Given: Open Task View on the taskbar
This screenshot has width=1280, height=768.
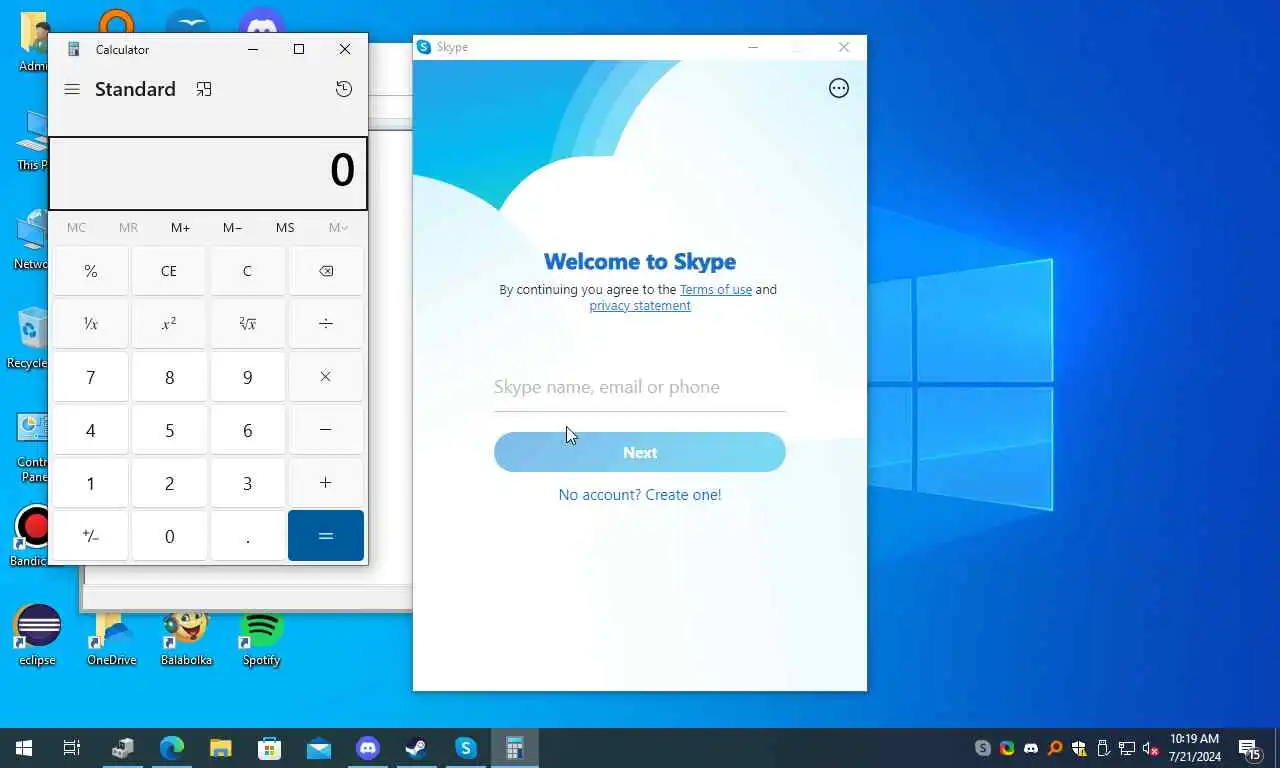Looking at the screenshot, I should [x=72, y=748].
